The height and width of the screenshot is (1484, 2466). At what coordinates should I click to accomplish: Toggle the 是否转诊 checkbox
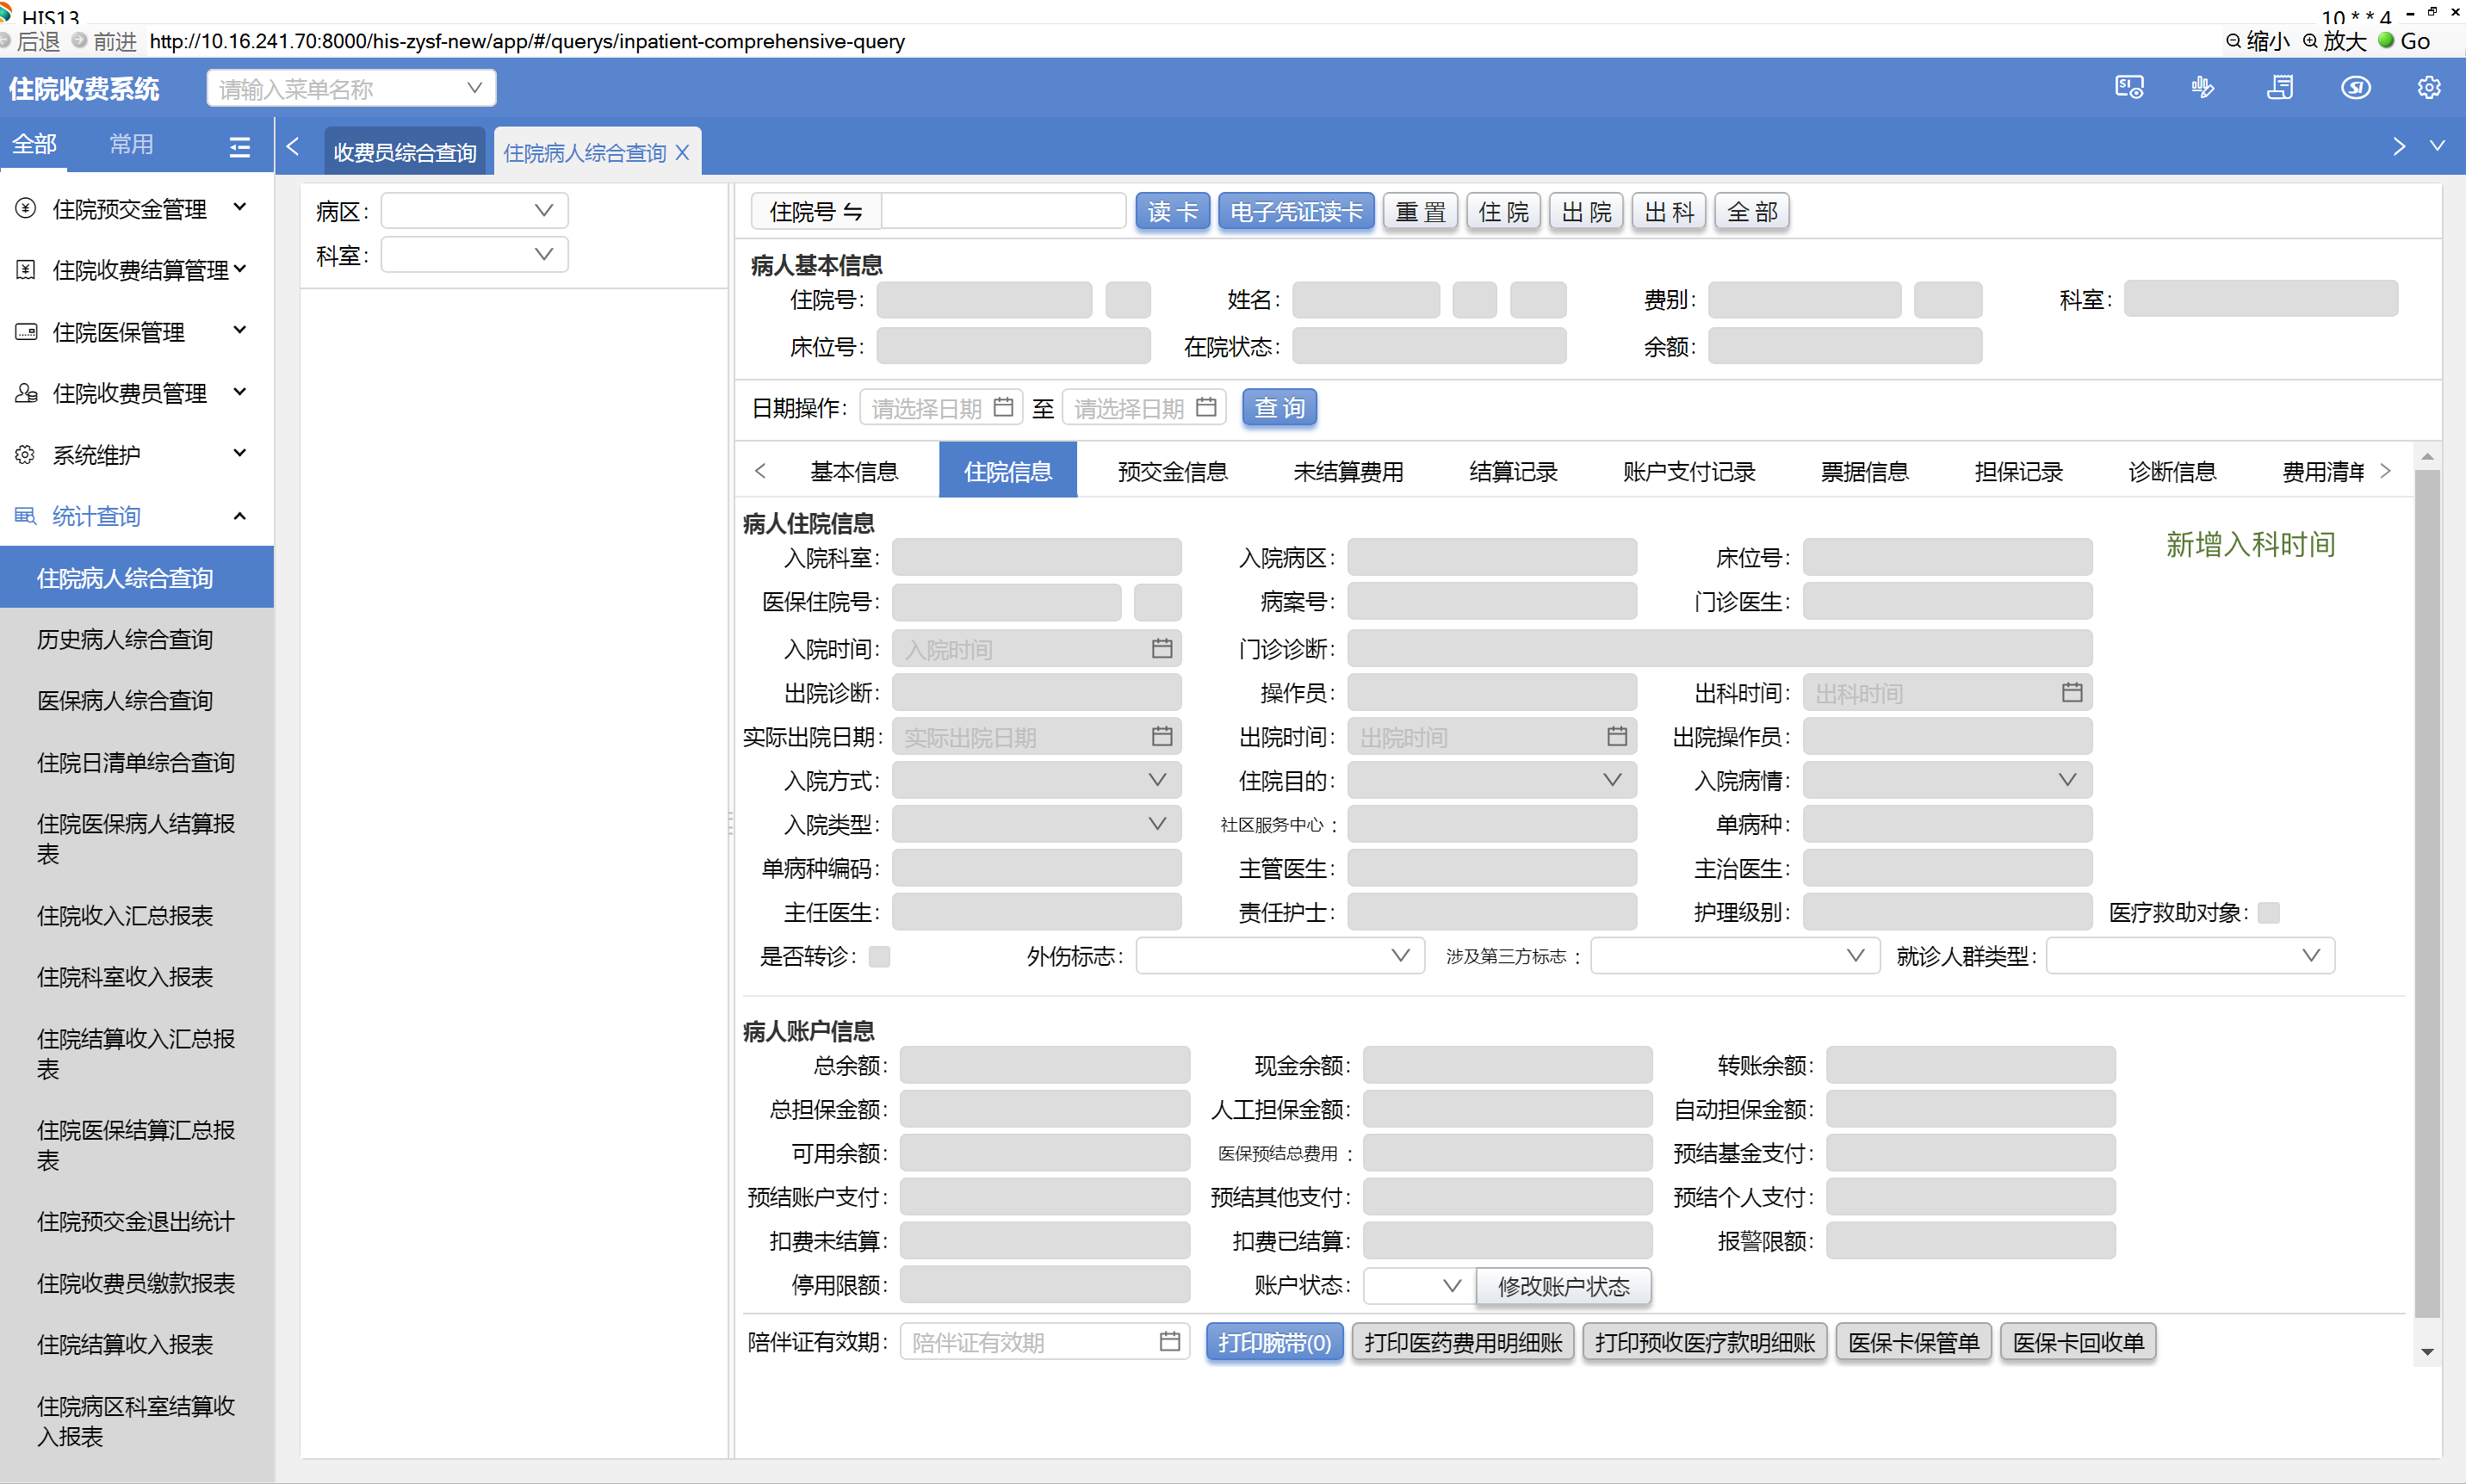coord(879,956)
